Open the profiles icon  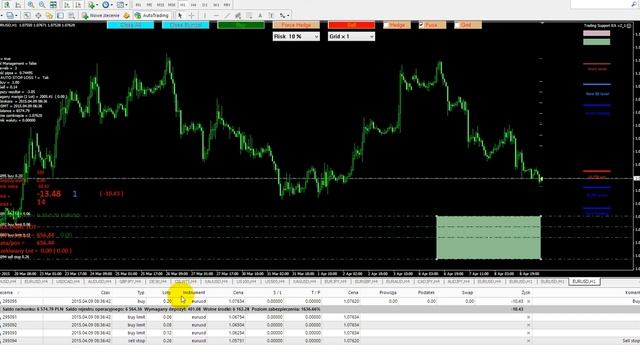[x=9, y=16]
